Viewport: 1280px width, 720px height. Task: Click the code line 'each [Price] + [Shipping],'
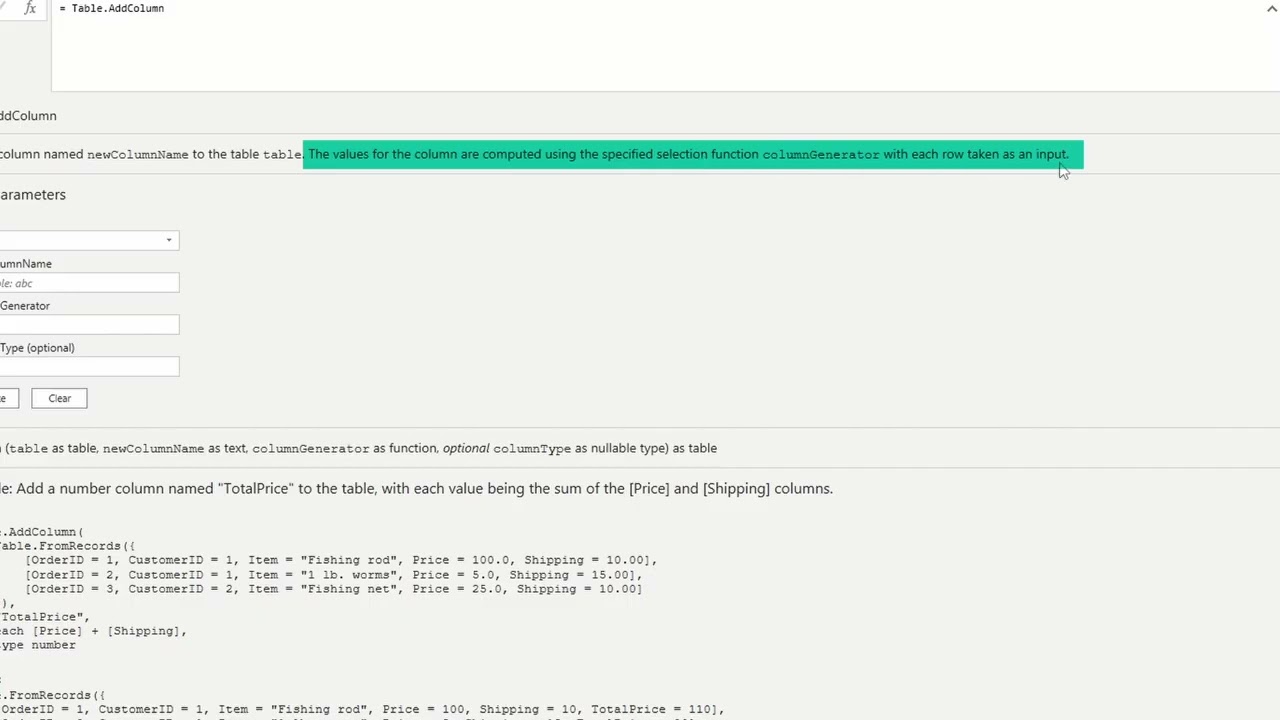(93, 631)
